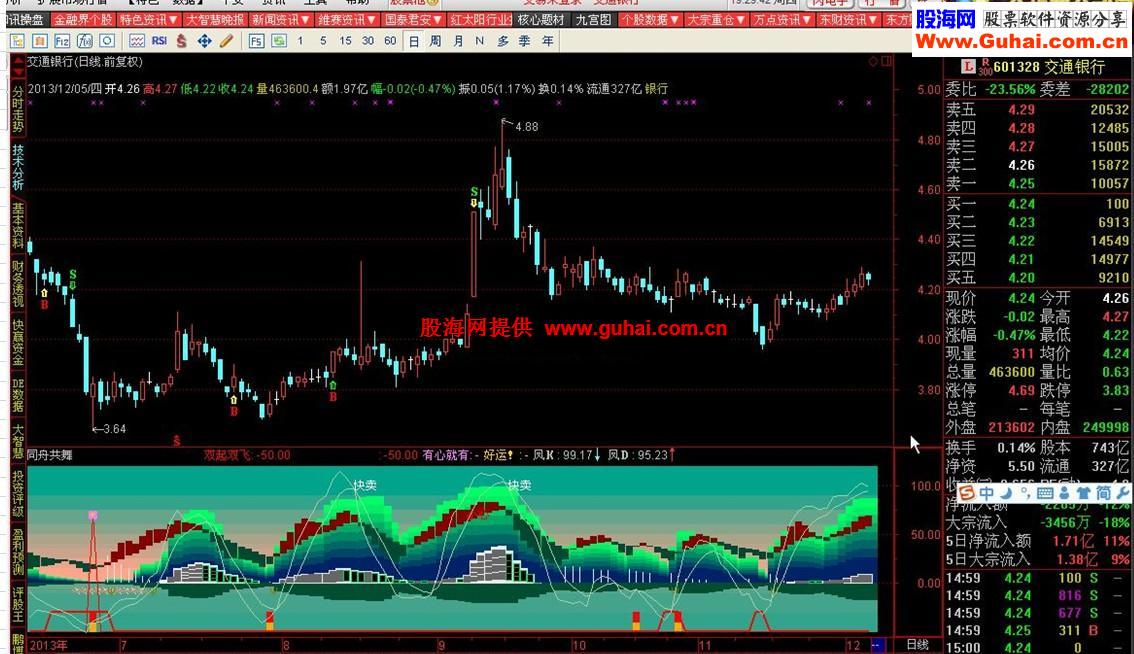
Task: Open the 快赢资金 sidebar tab
Action: click(18, 341)
